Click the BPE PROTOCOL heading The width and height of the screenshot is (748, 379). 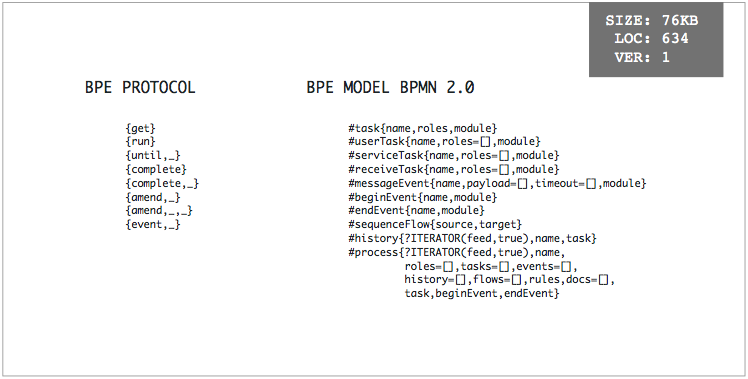coord(140,88)
